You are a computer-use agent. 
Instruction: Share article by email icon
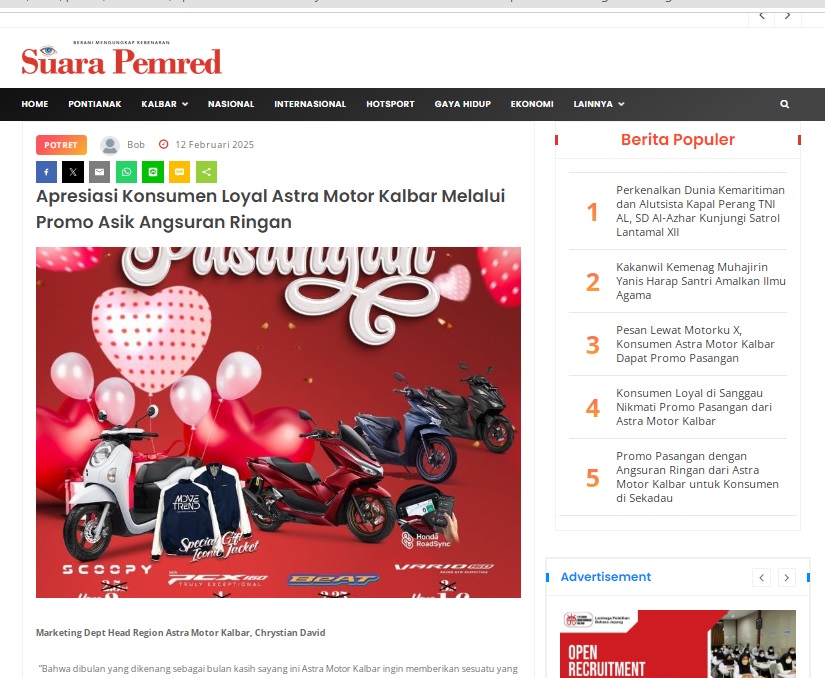coord(99,172)
